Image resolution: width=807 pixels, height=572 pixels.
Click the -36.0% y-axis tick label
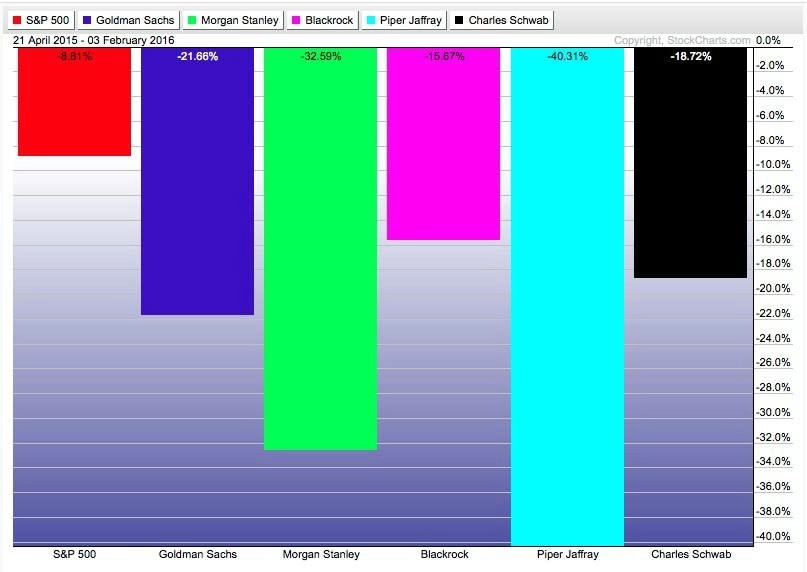click(x=773, y=487)
